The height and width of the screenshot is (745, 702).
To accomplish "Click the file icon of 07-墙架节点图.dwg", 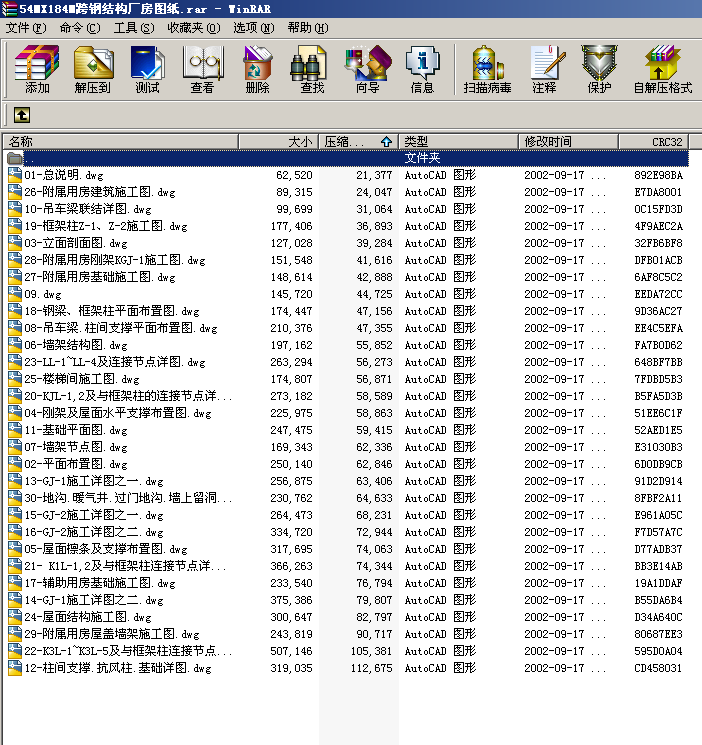I will coord(15,447).
